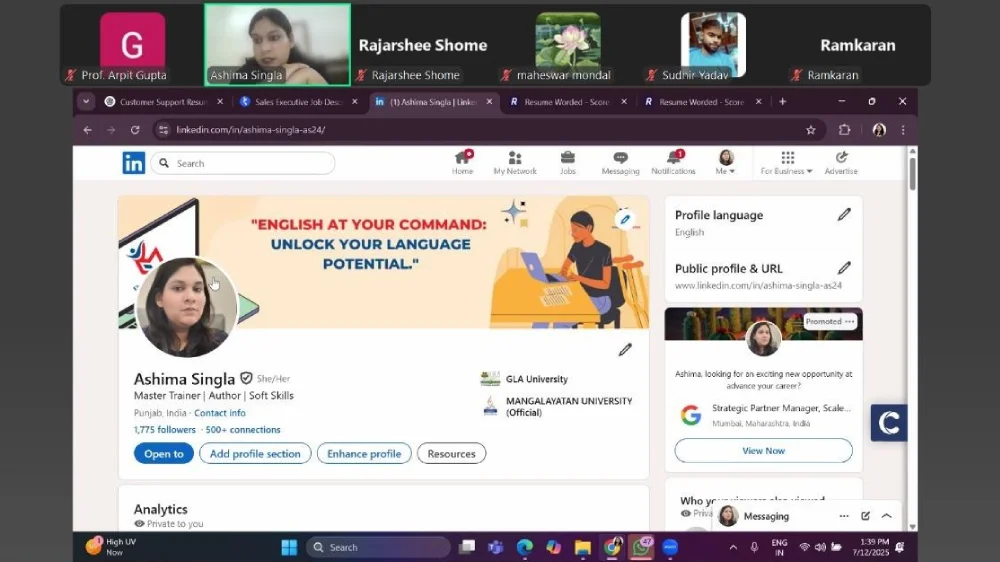Click the Enhance profile button
The image size is (1000, 562).
point(364,454)
